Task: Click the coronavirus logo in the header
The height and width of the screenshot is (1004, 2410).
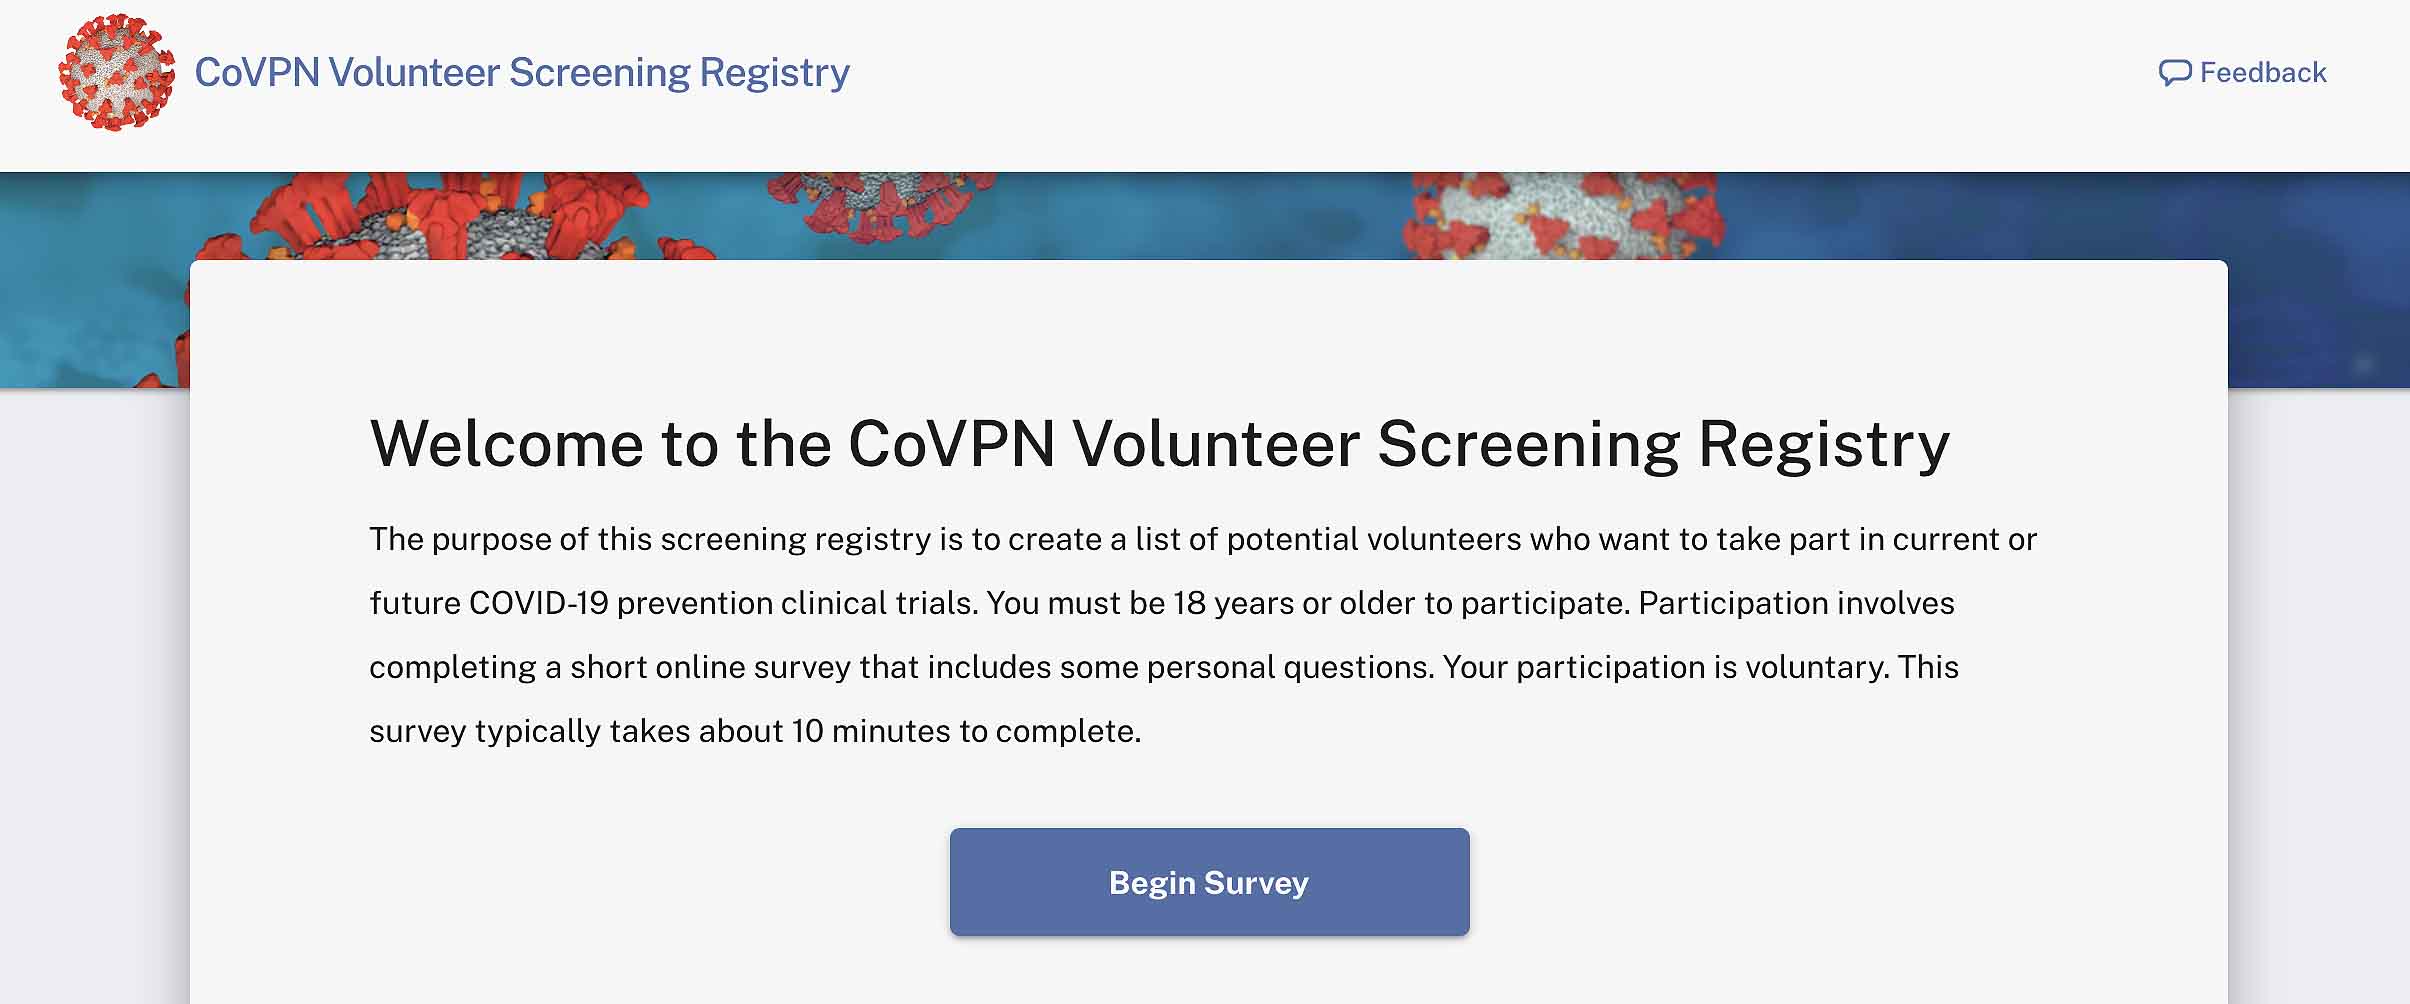Action: click(116, 72)
